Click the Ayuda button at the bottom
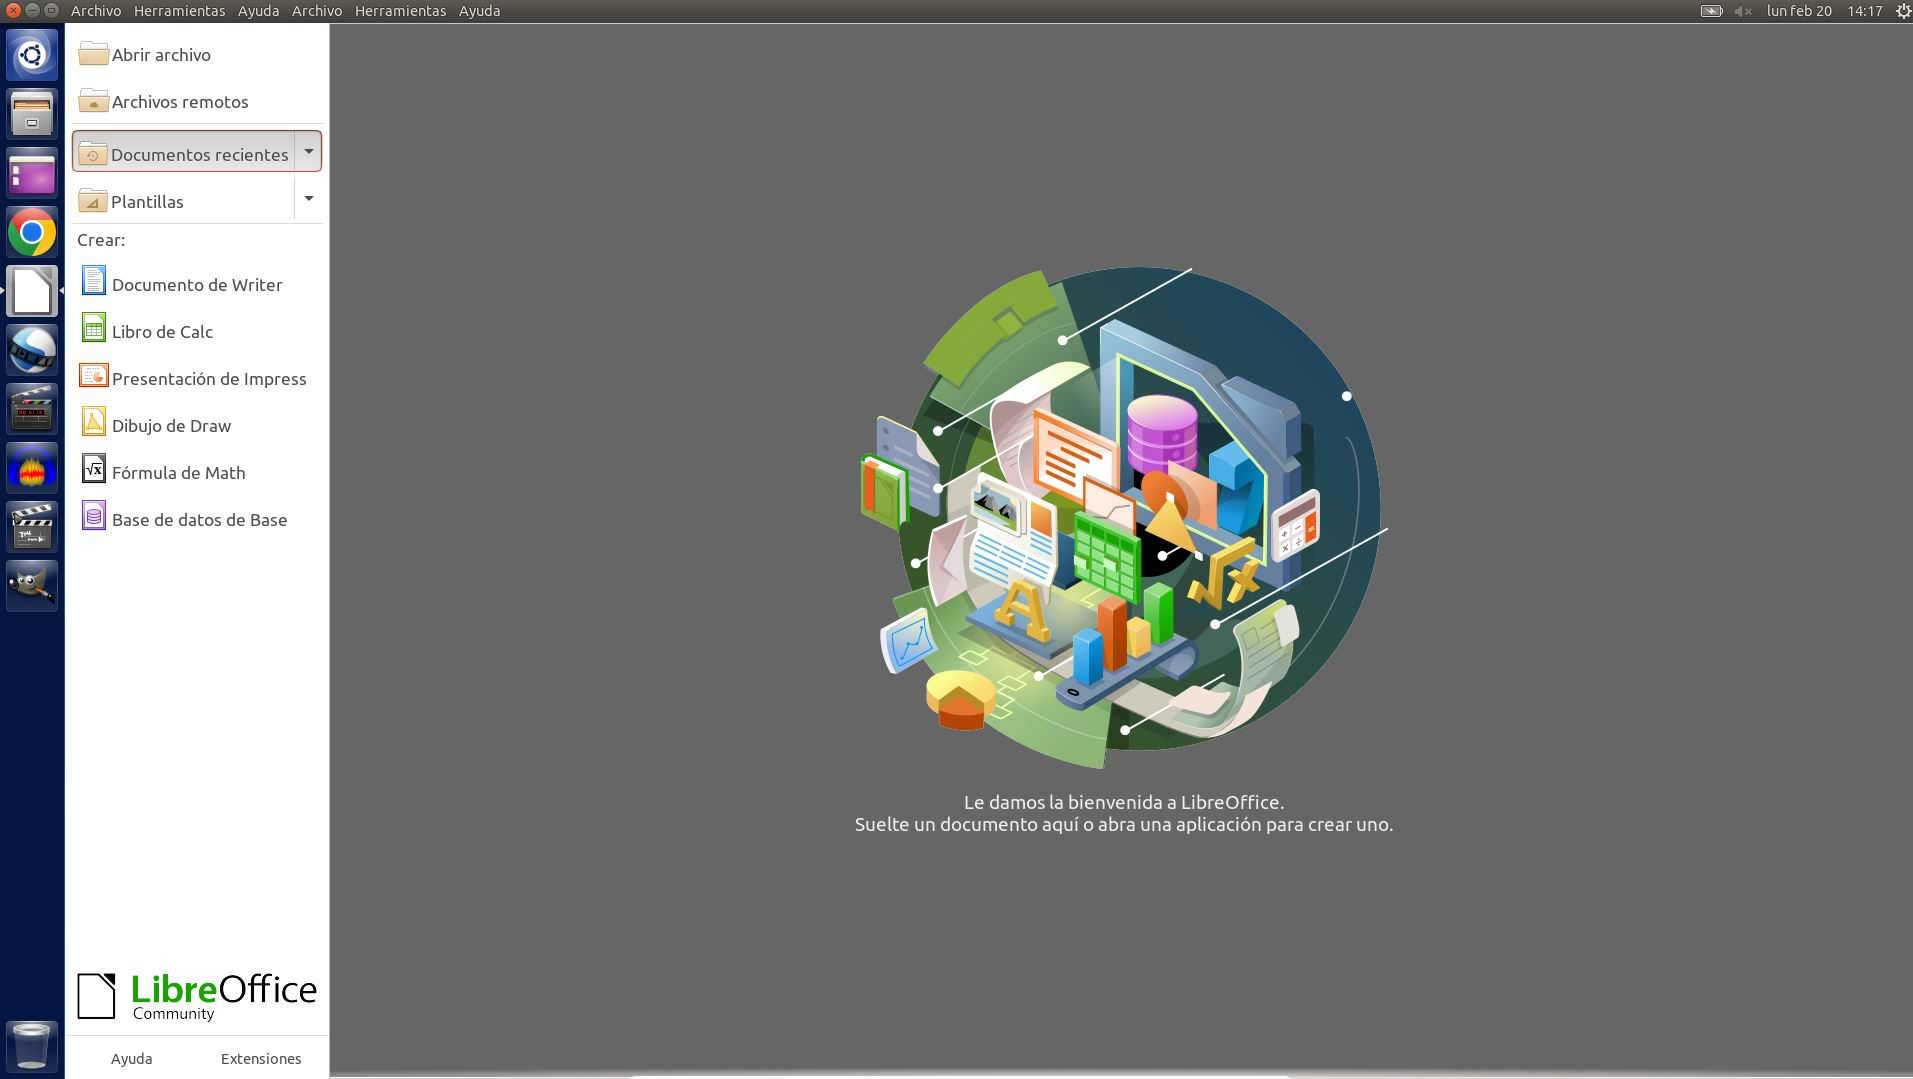 (131, 1058)
